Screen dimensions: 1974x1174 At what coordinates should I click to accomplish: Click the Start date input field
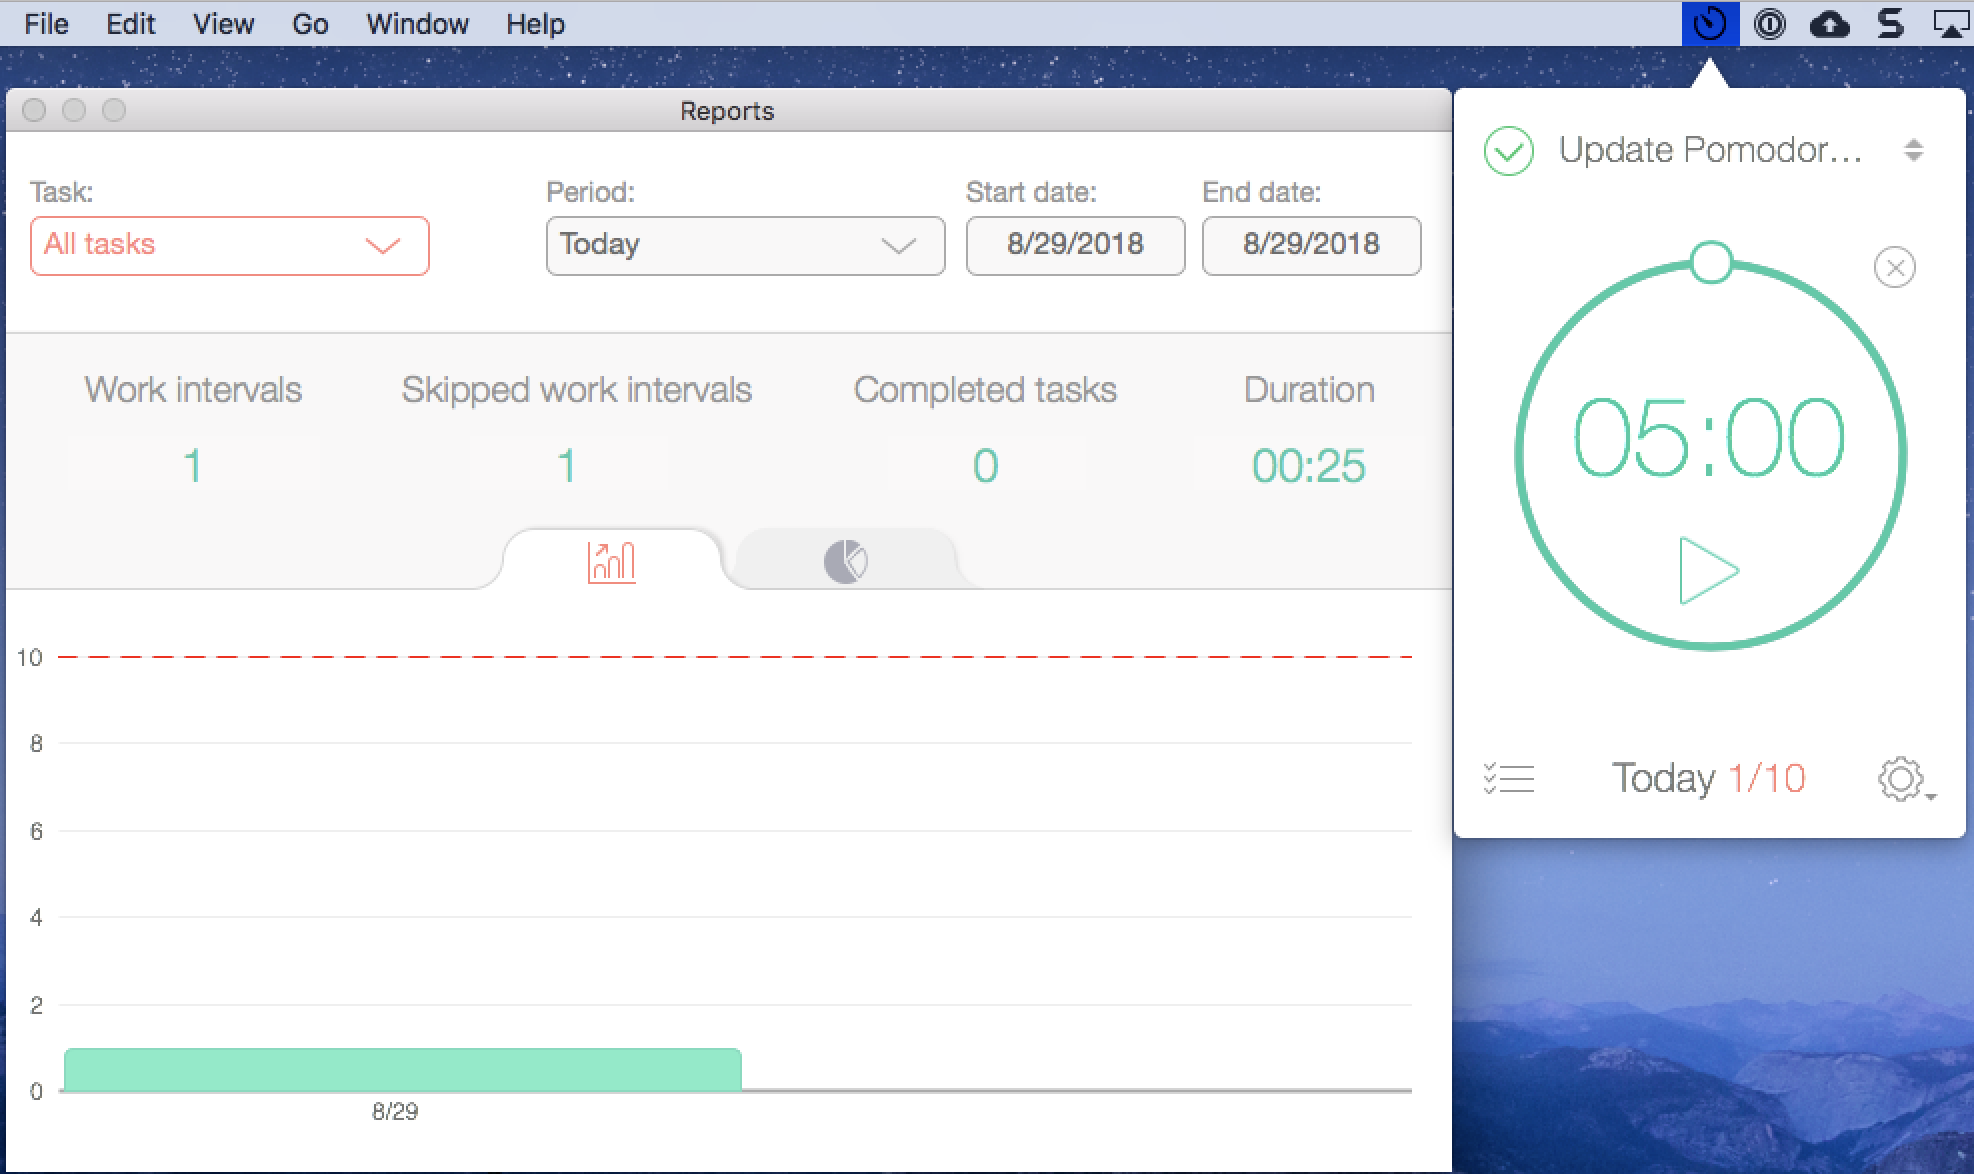click(1073, 243)
